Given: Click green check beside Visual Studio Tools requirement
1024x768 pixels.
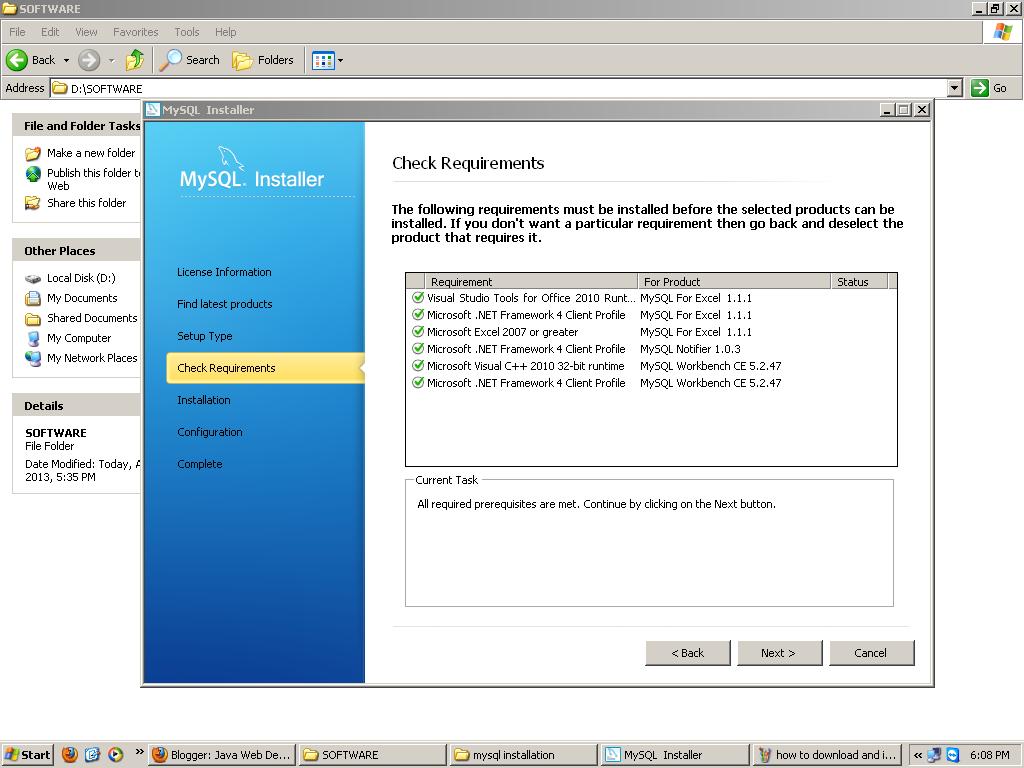Looking at the screenshot, I should (x=418, y=297).
